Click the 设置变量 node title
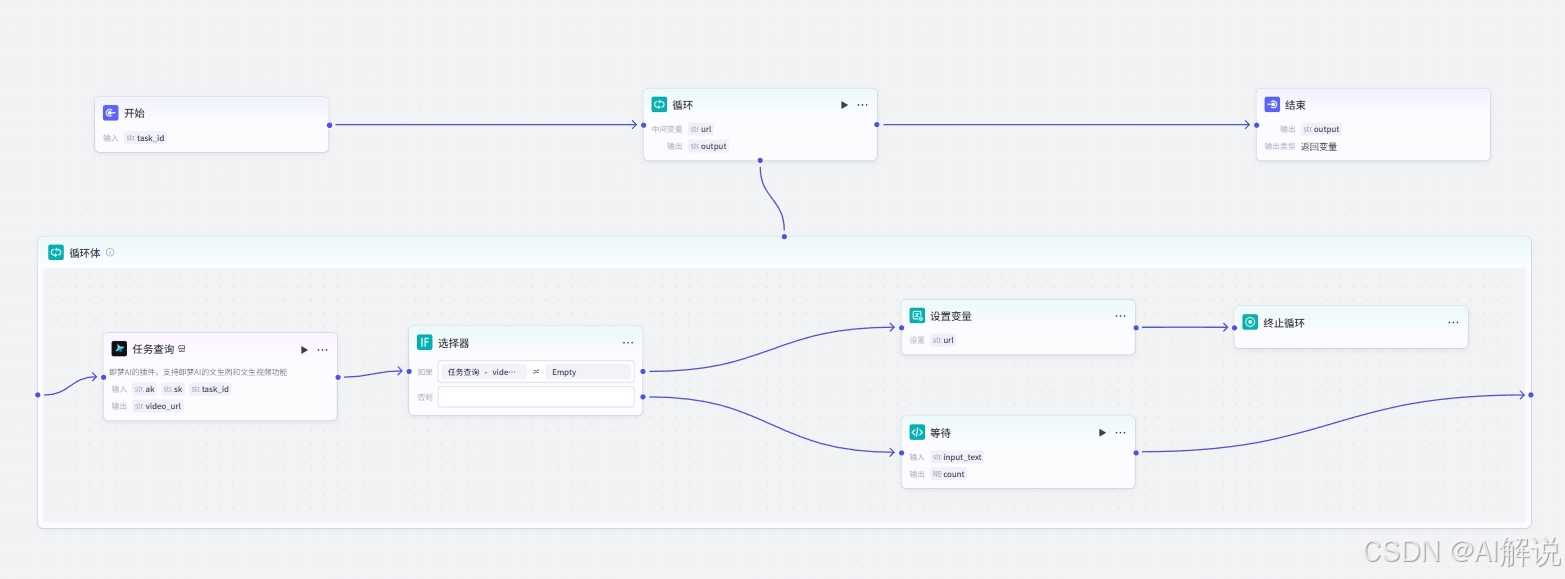 pyautogui.click(x=951, y=316)
